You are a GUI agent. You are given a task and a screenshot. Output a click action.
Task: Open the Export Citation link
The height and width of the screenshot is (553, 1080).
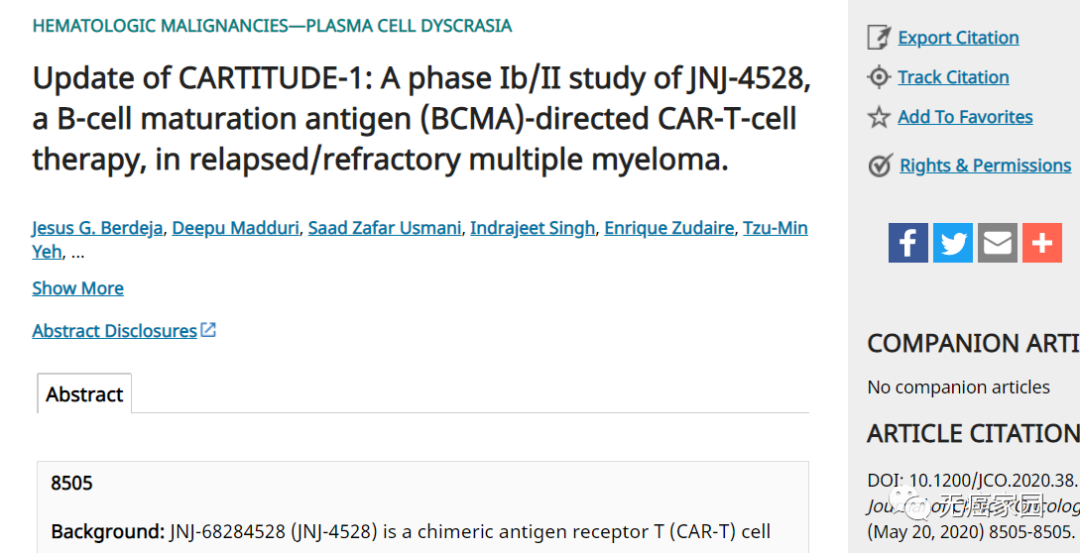coord(958,38)
